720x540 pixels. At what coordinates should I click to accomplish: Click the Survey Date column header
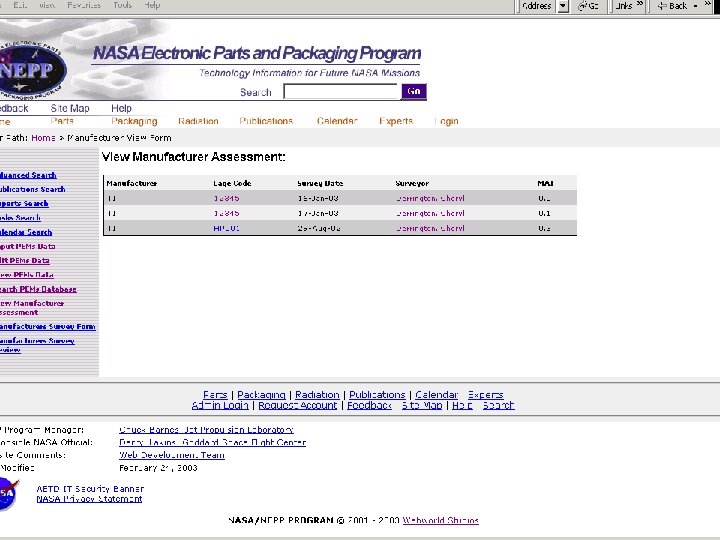point(320,183)
